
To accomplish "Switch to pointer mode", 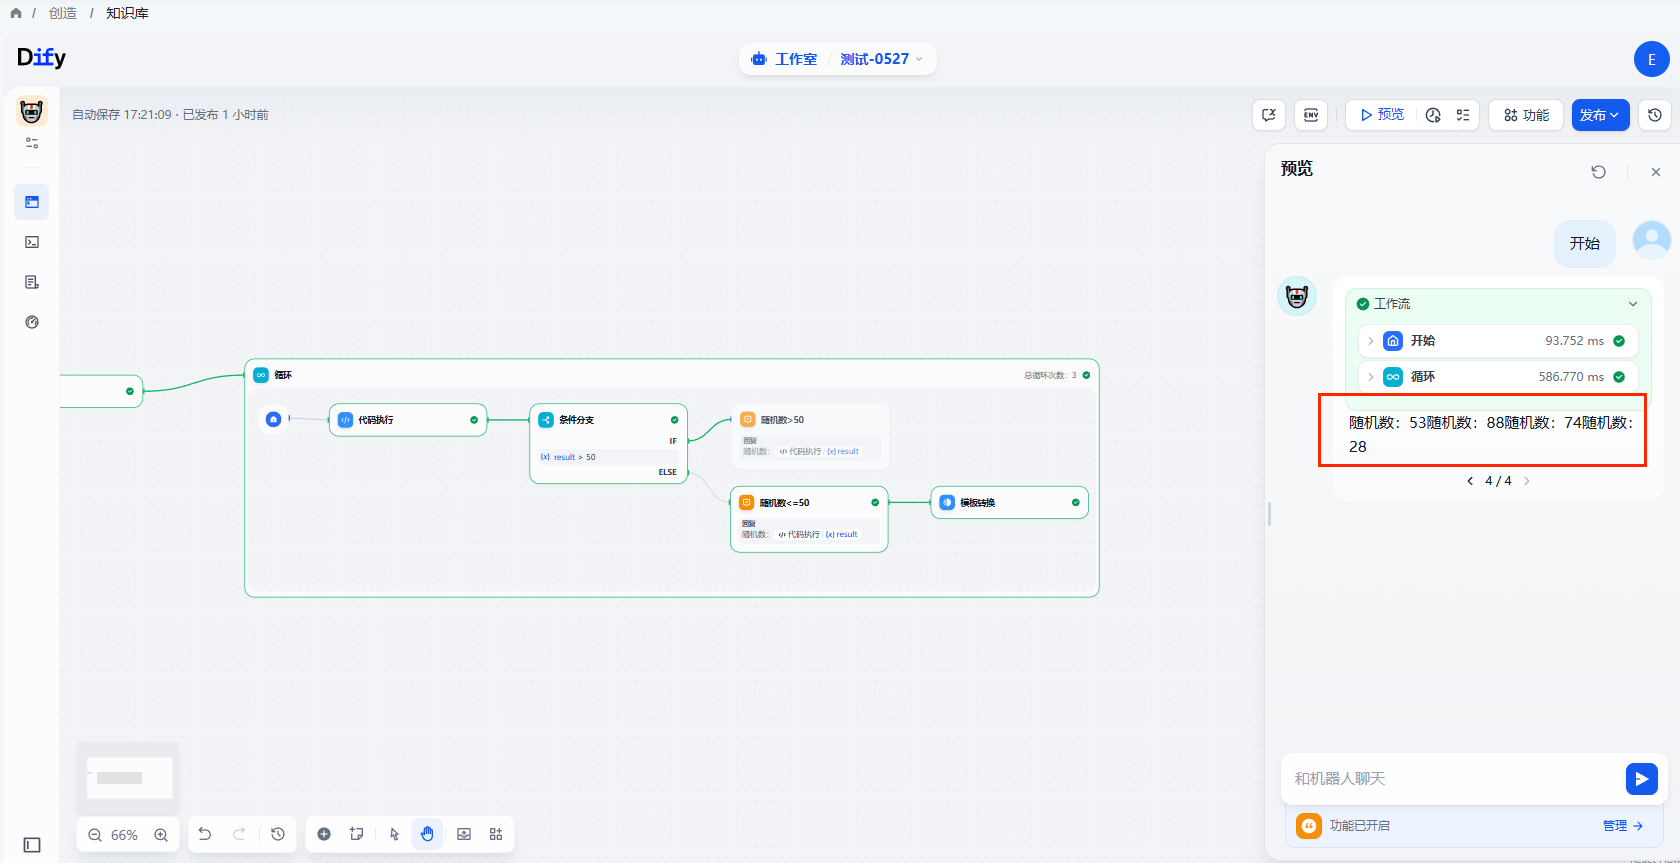I will tap(394, 834).
